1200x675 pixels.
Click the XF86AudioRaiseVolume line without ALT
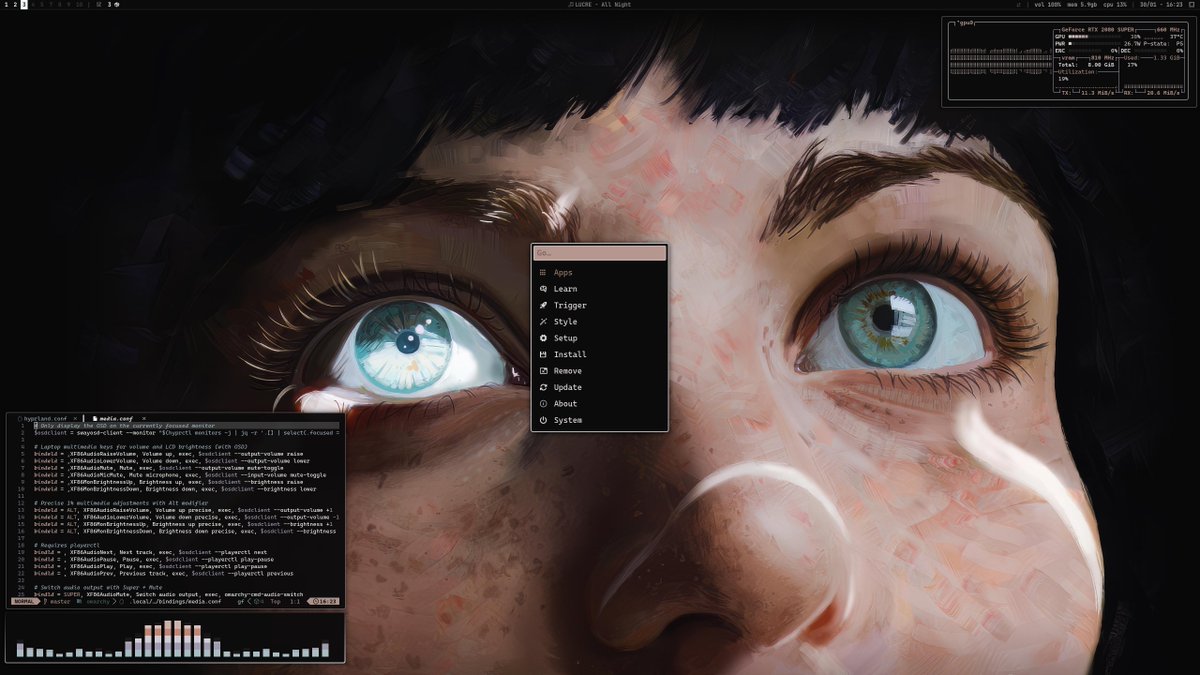[x=171, y=453]
